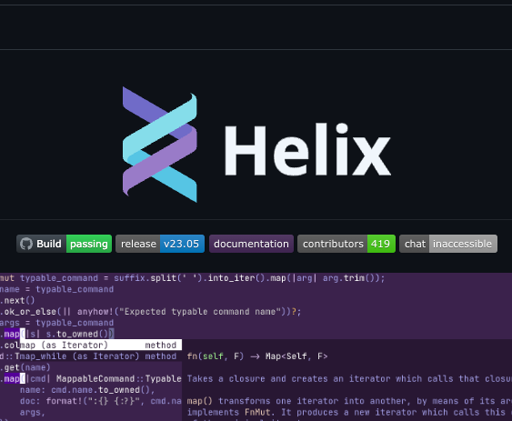Click the 'fn(self, F) -> Map<Self, F>' signature text
Viewport: 512px width, 421px height.
(257, 356)
